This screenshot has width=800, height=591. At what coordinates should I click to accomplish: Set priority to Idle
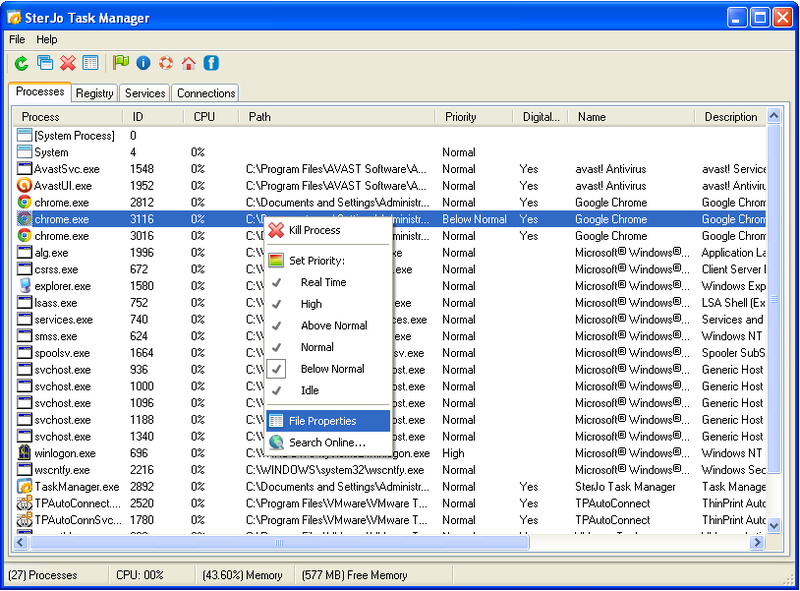pos(328,390)
